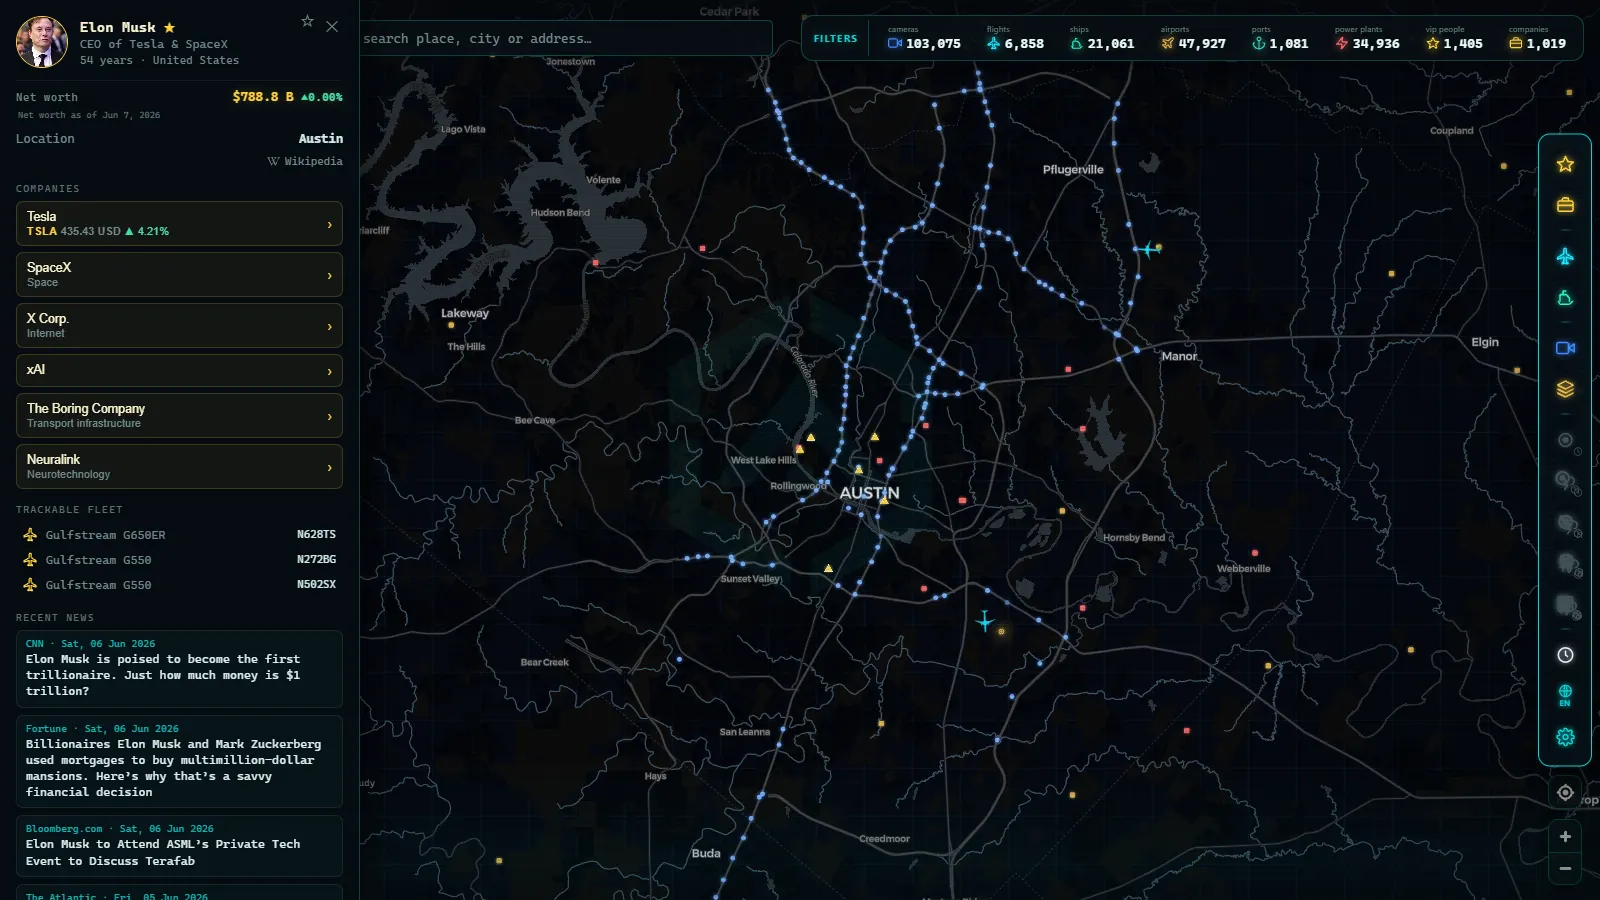Select the flights airplane icon in right toolbar
Viewport: 1600px width, 900px height.
pos(1565,257)
